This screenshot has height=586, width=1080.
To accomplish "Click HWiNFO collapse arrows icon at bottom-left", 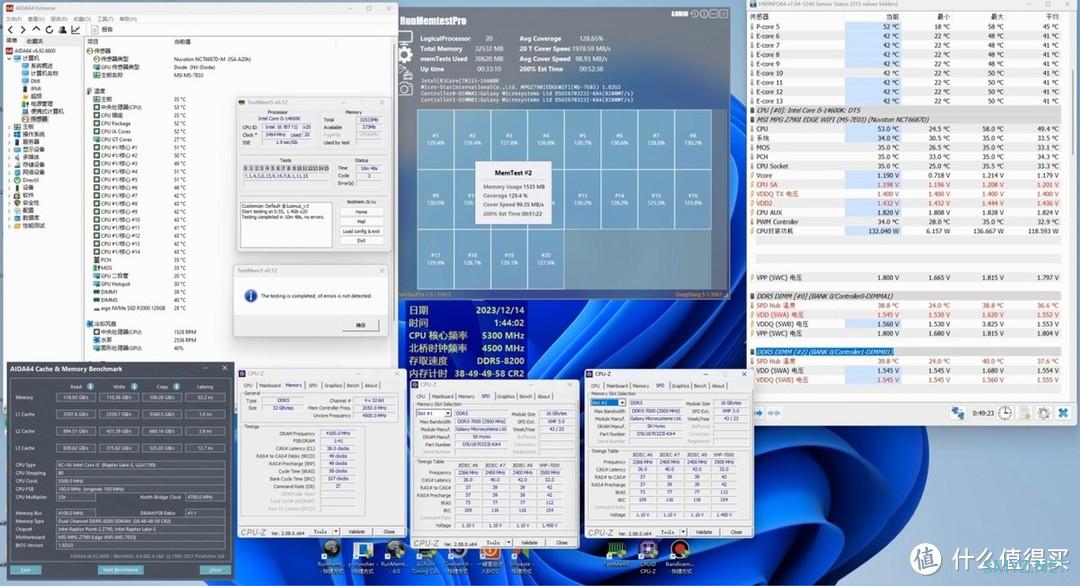I will (773, 413).
